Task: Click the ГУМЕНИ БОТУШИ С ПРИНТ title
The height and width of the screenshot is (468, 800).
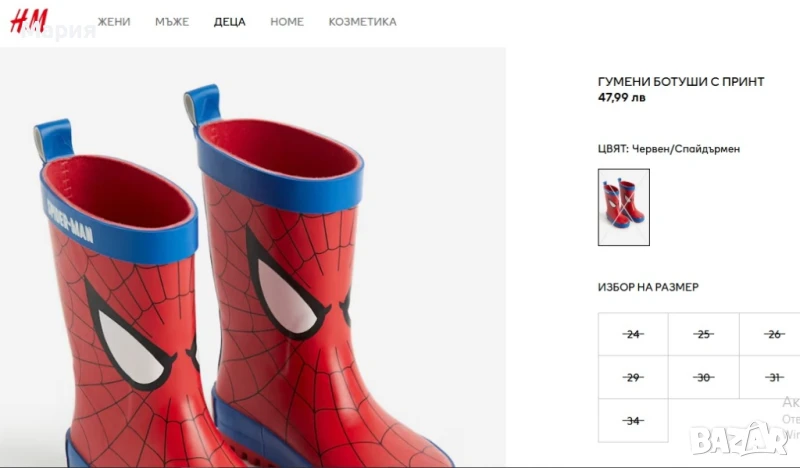Action: pyautogui.click(x=680, y=82)
